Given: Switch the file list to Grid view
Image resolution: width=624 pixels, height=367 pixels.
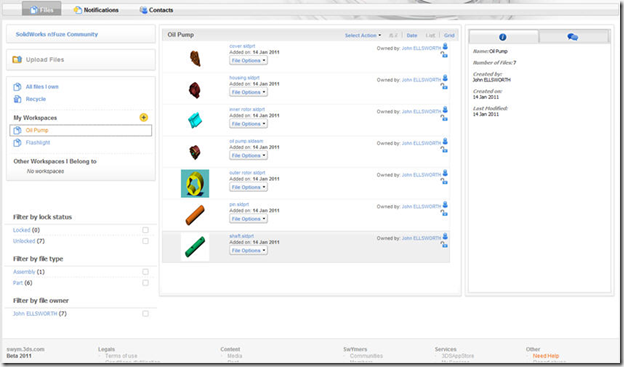Looking at the screenshot, I should pos(449,35).
